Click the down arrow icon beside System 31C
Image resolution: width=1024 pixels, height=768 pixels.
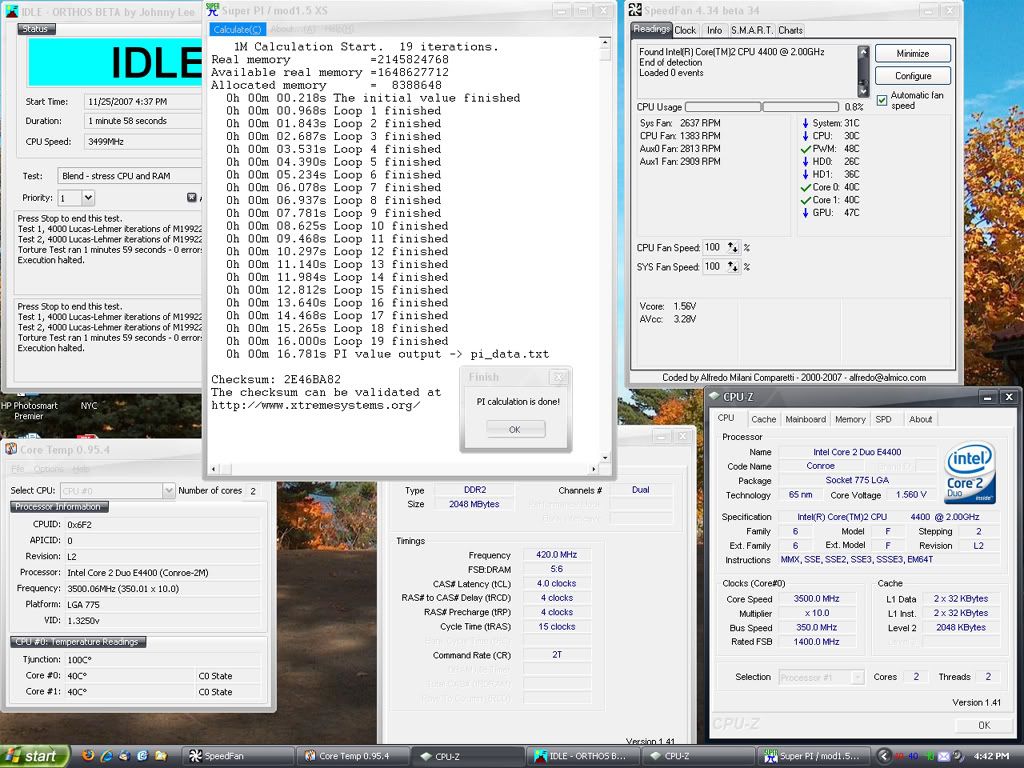pyautogui.click(x=805, y=123)
